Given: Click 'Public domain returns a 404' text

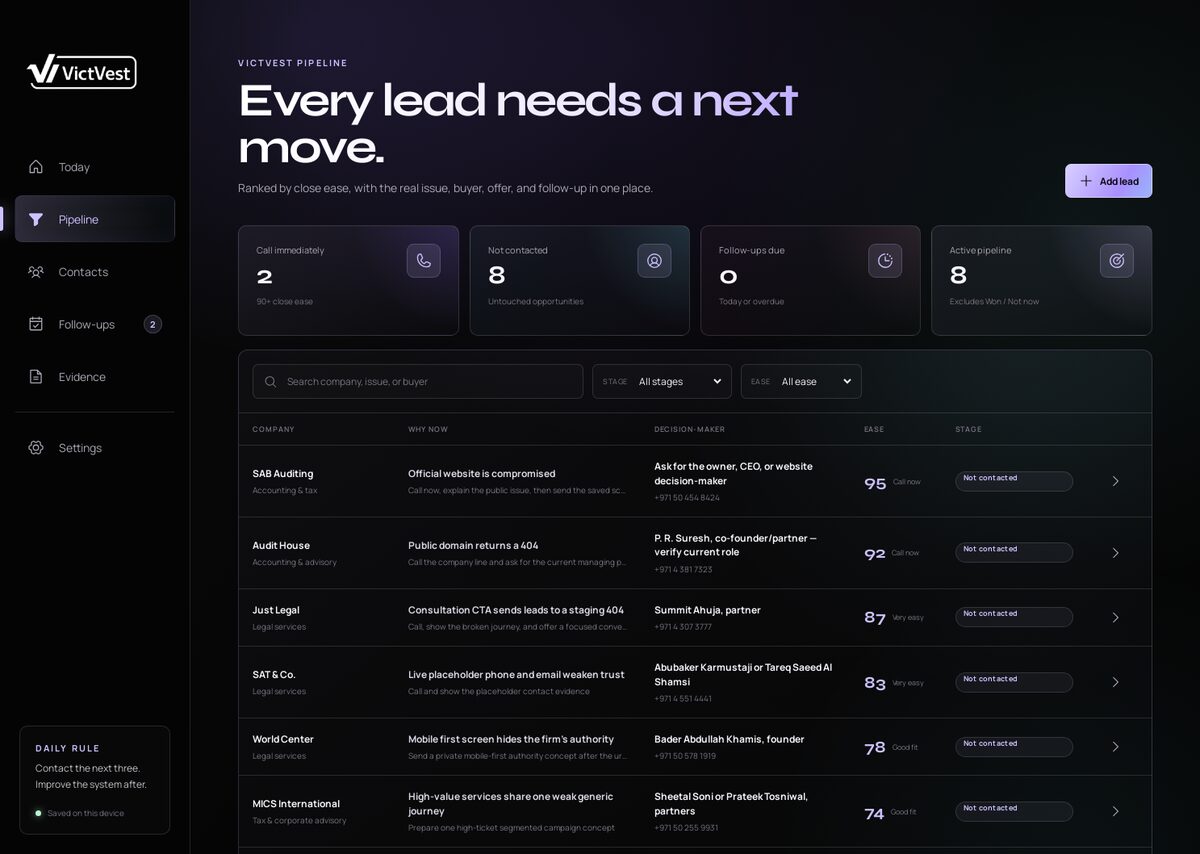Looking at the screenshot, I should tap(473, 546).
